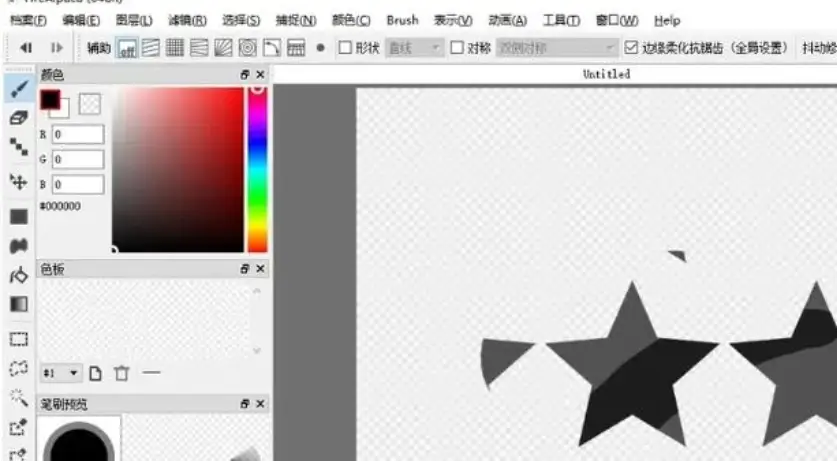The width and height of the screenshot is (837, 461).
Task: Open the Help menu
Action: tap(667, 21)
